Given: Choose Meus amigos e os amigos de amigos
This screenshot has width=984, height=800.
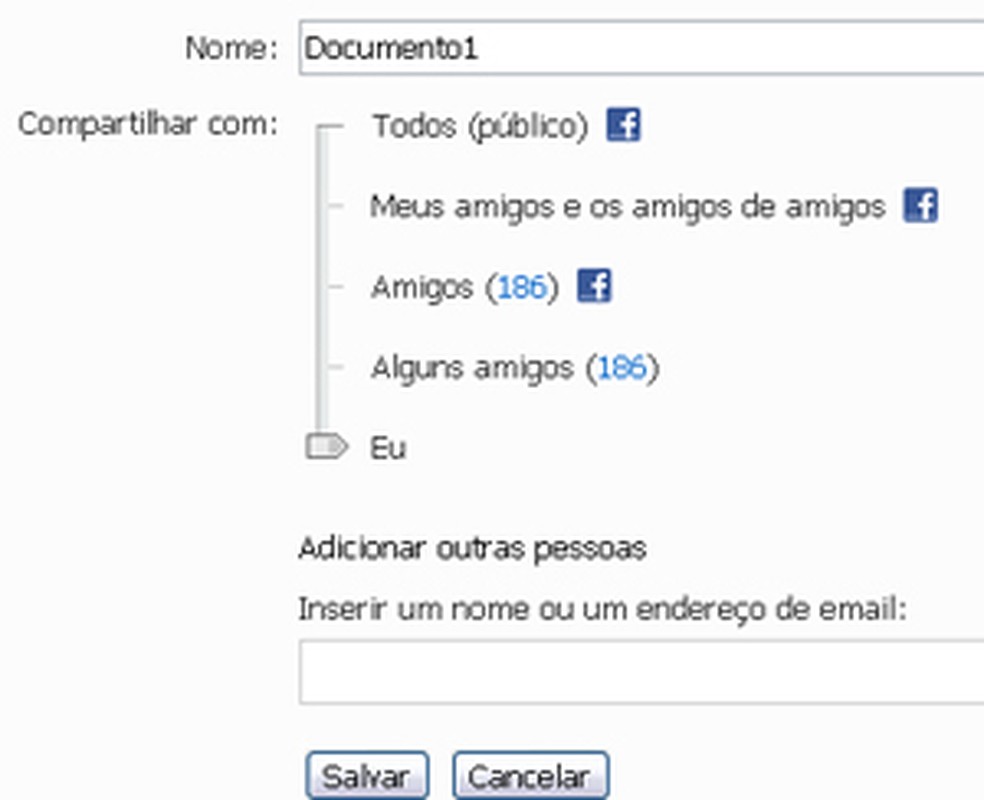Looking at the screenshot, I should (x=627, y=207).
